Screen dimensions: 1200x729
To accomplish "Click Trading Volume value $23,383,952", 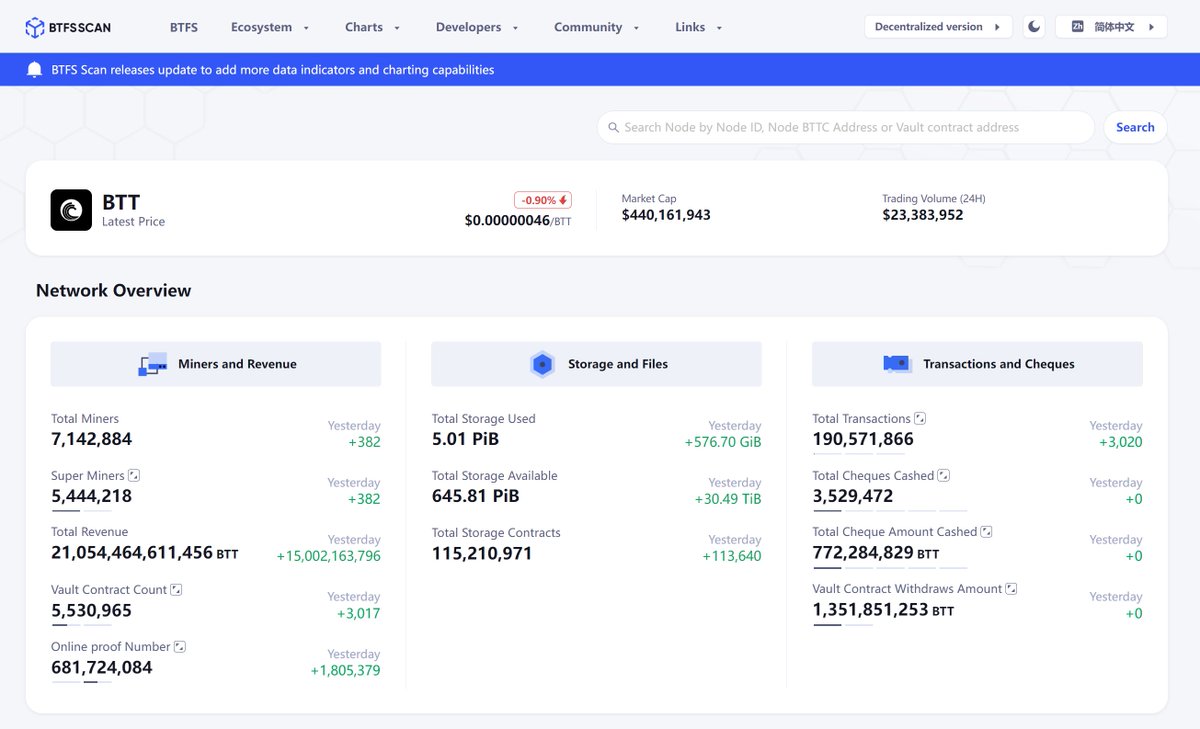I will [x=923, y=215].
